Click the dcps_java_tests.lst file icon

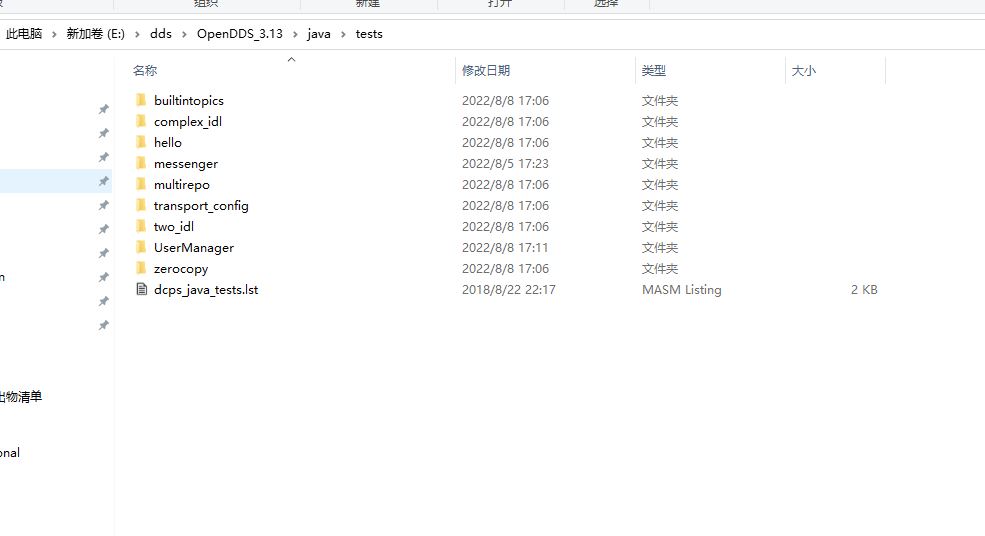tap(141, 289)
